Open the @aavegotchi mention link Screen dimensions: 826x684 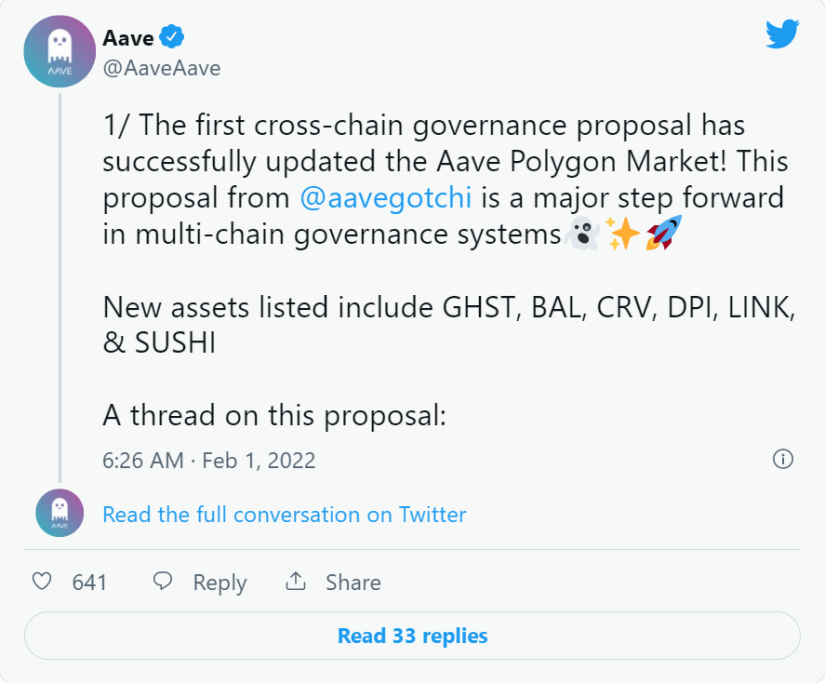point(386,198)
